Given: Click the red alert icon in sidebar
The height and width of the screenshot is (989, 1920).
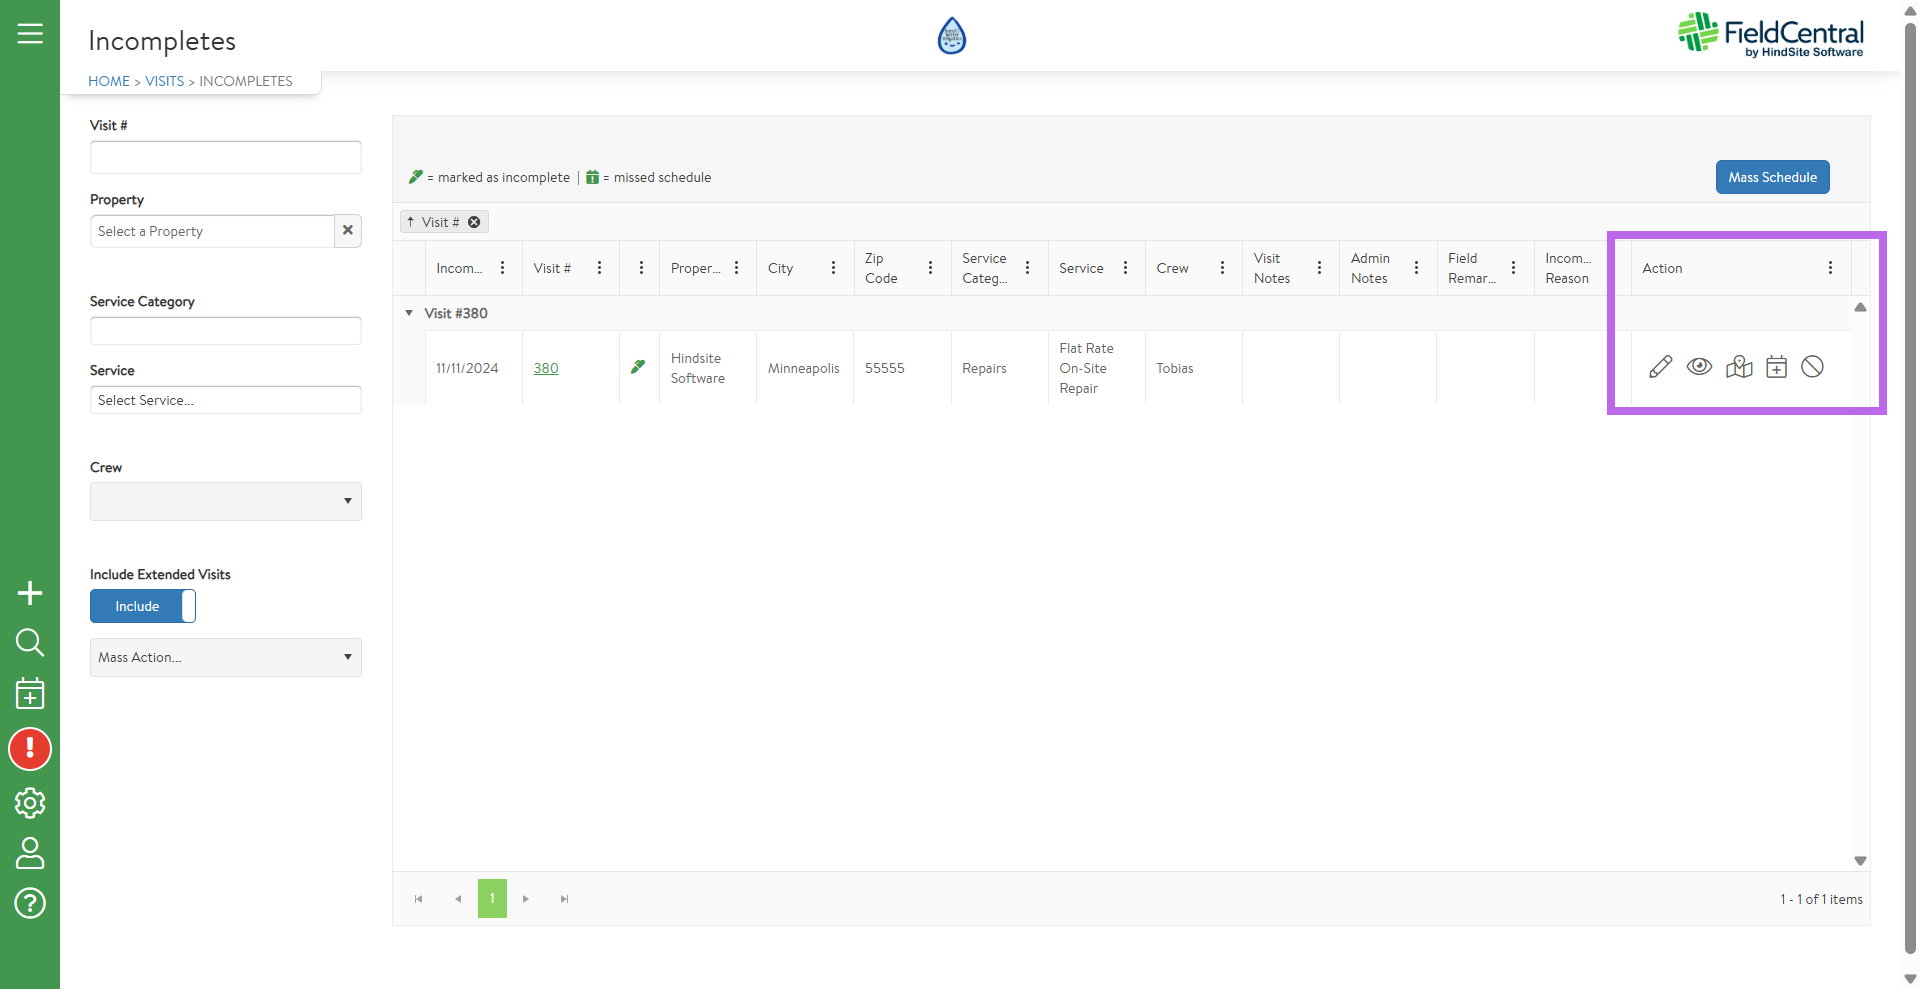Looking at the screenshot, I should point(30,749).
